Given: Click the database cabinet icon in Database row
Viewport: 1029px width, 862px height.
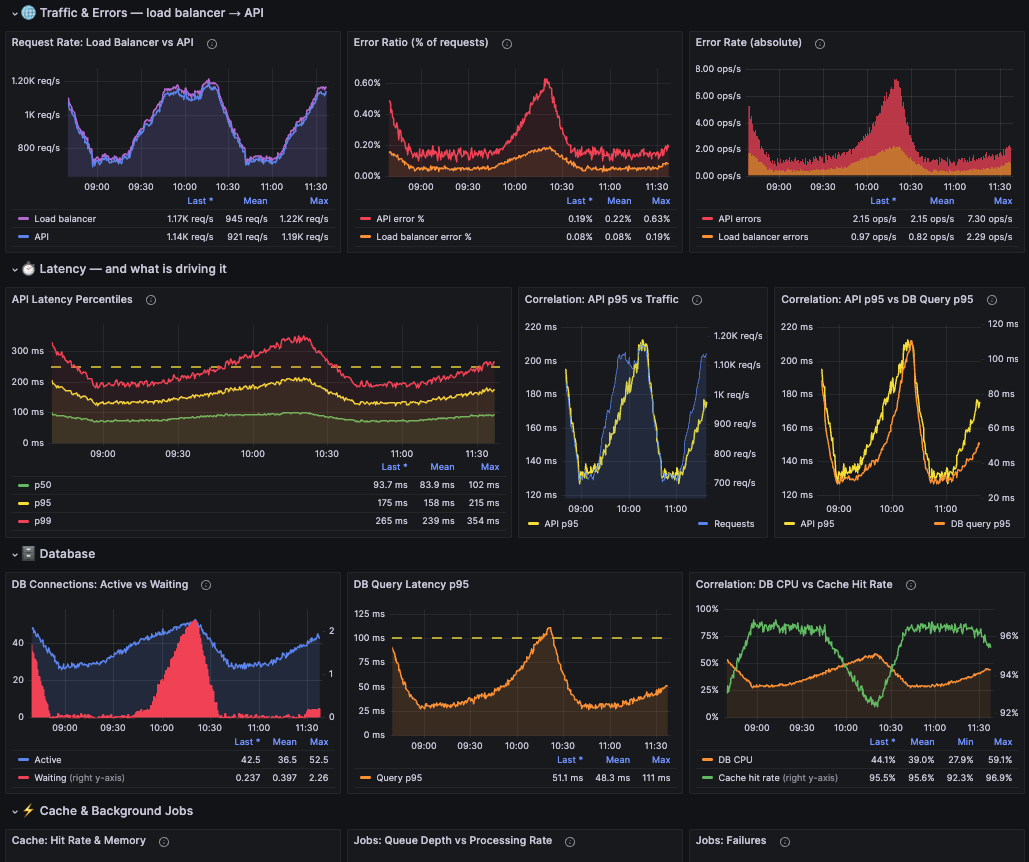Looking at the screenshot, I should (28, 553).
